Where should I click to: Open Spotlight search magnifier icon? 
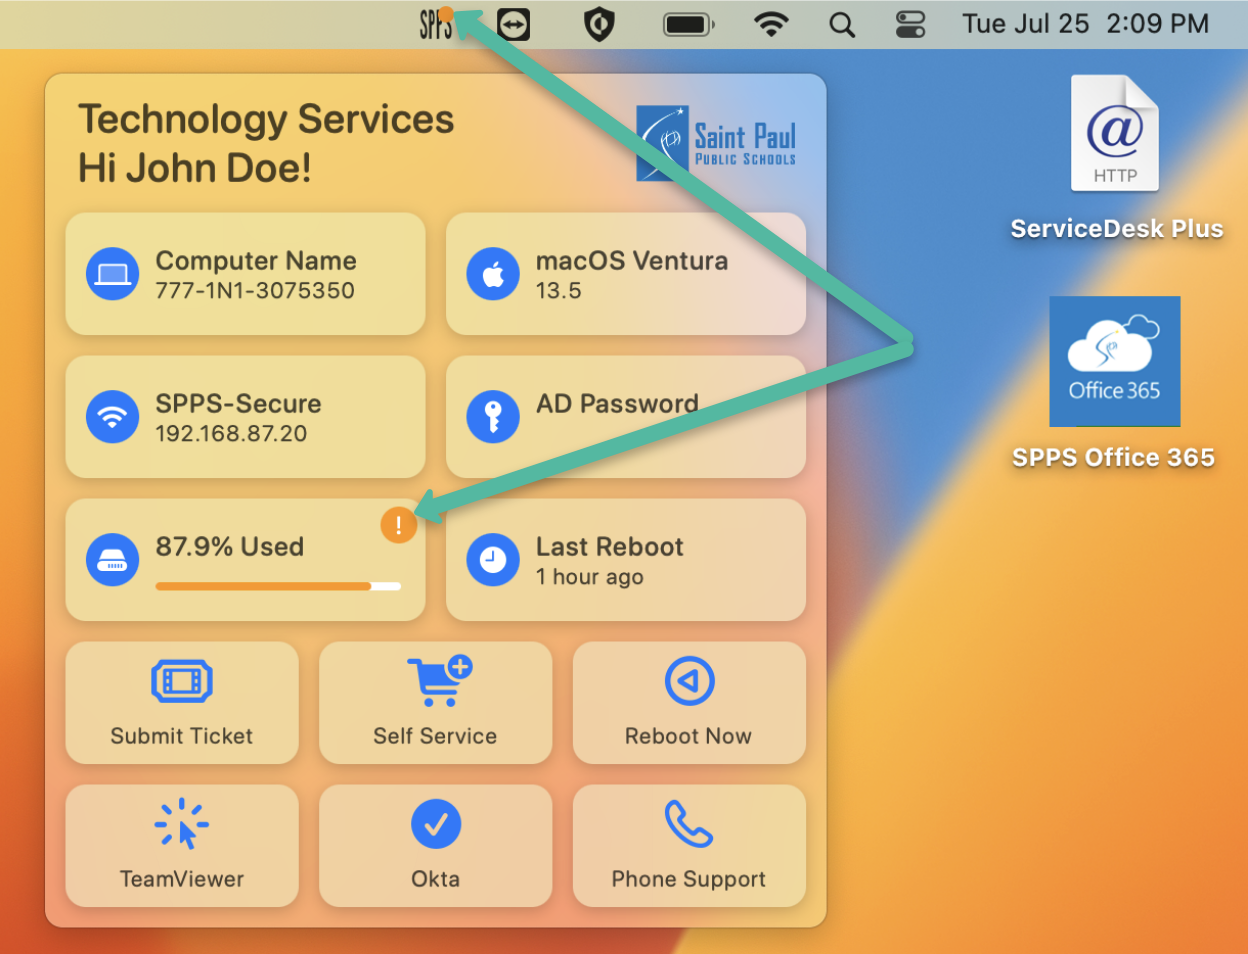click(842, 25)
